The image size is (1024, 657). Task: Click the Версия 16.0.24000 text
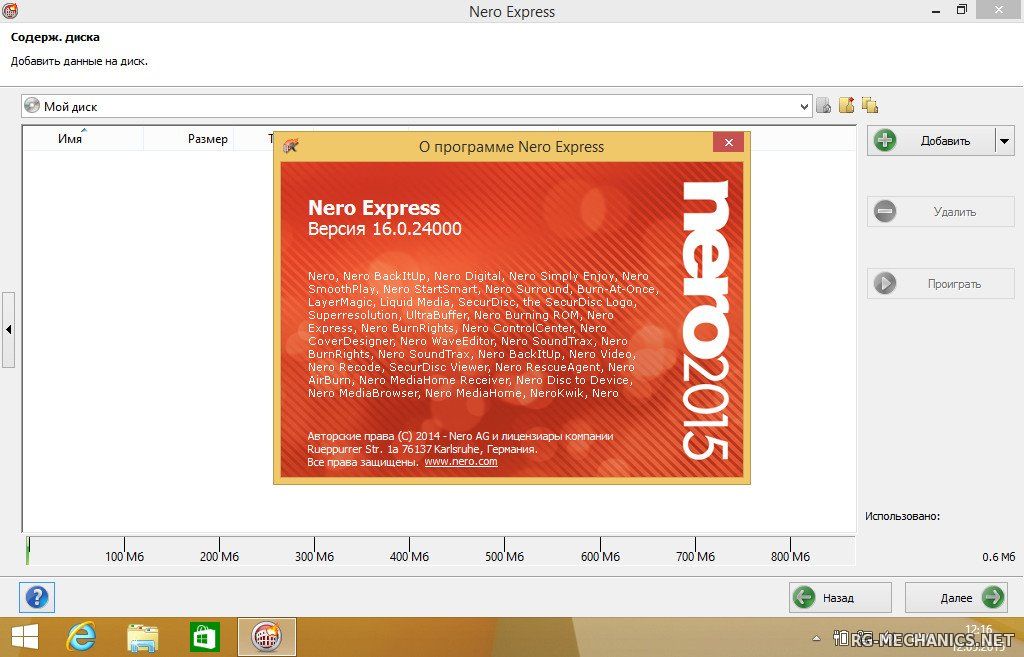pos(385,229)
